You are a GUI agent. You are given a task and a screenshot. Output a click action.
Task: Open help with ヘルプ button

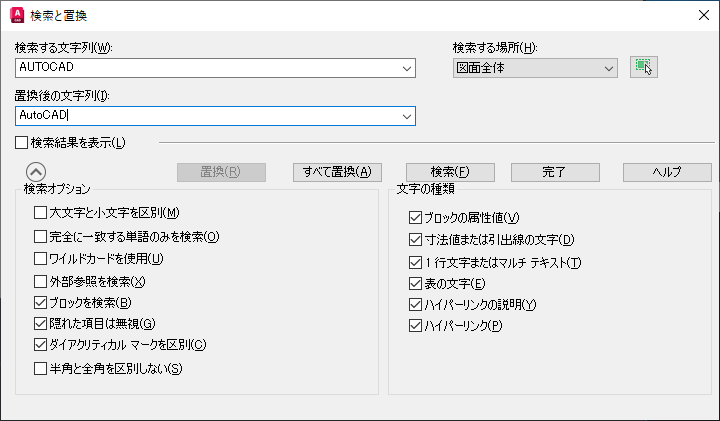(667, 172)
